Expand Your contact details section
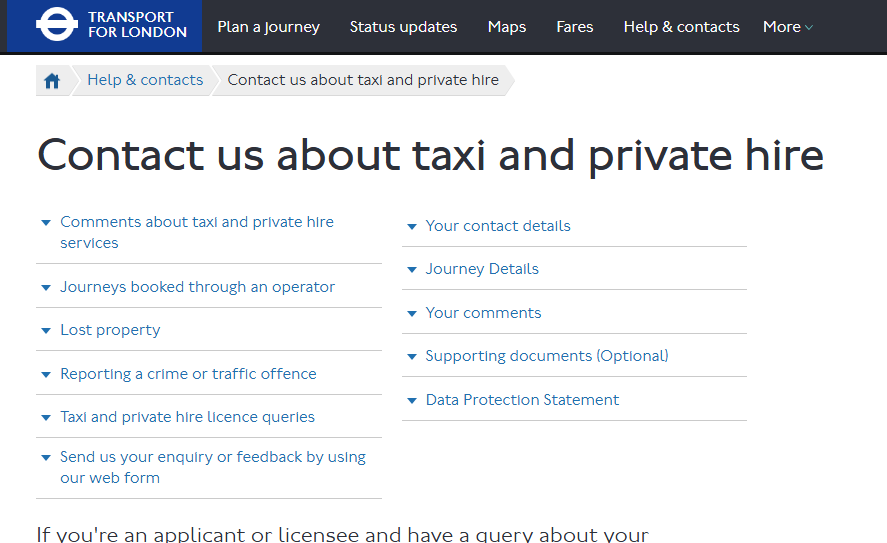The height and width of the screenshot is (543, 887). (574, 226)
